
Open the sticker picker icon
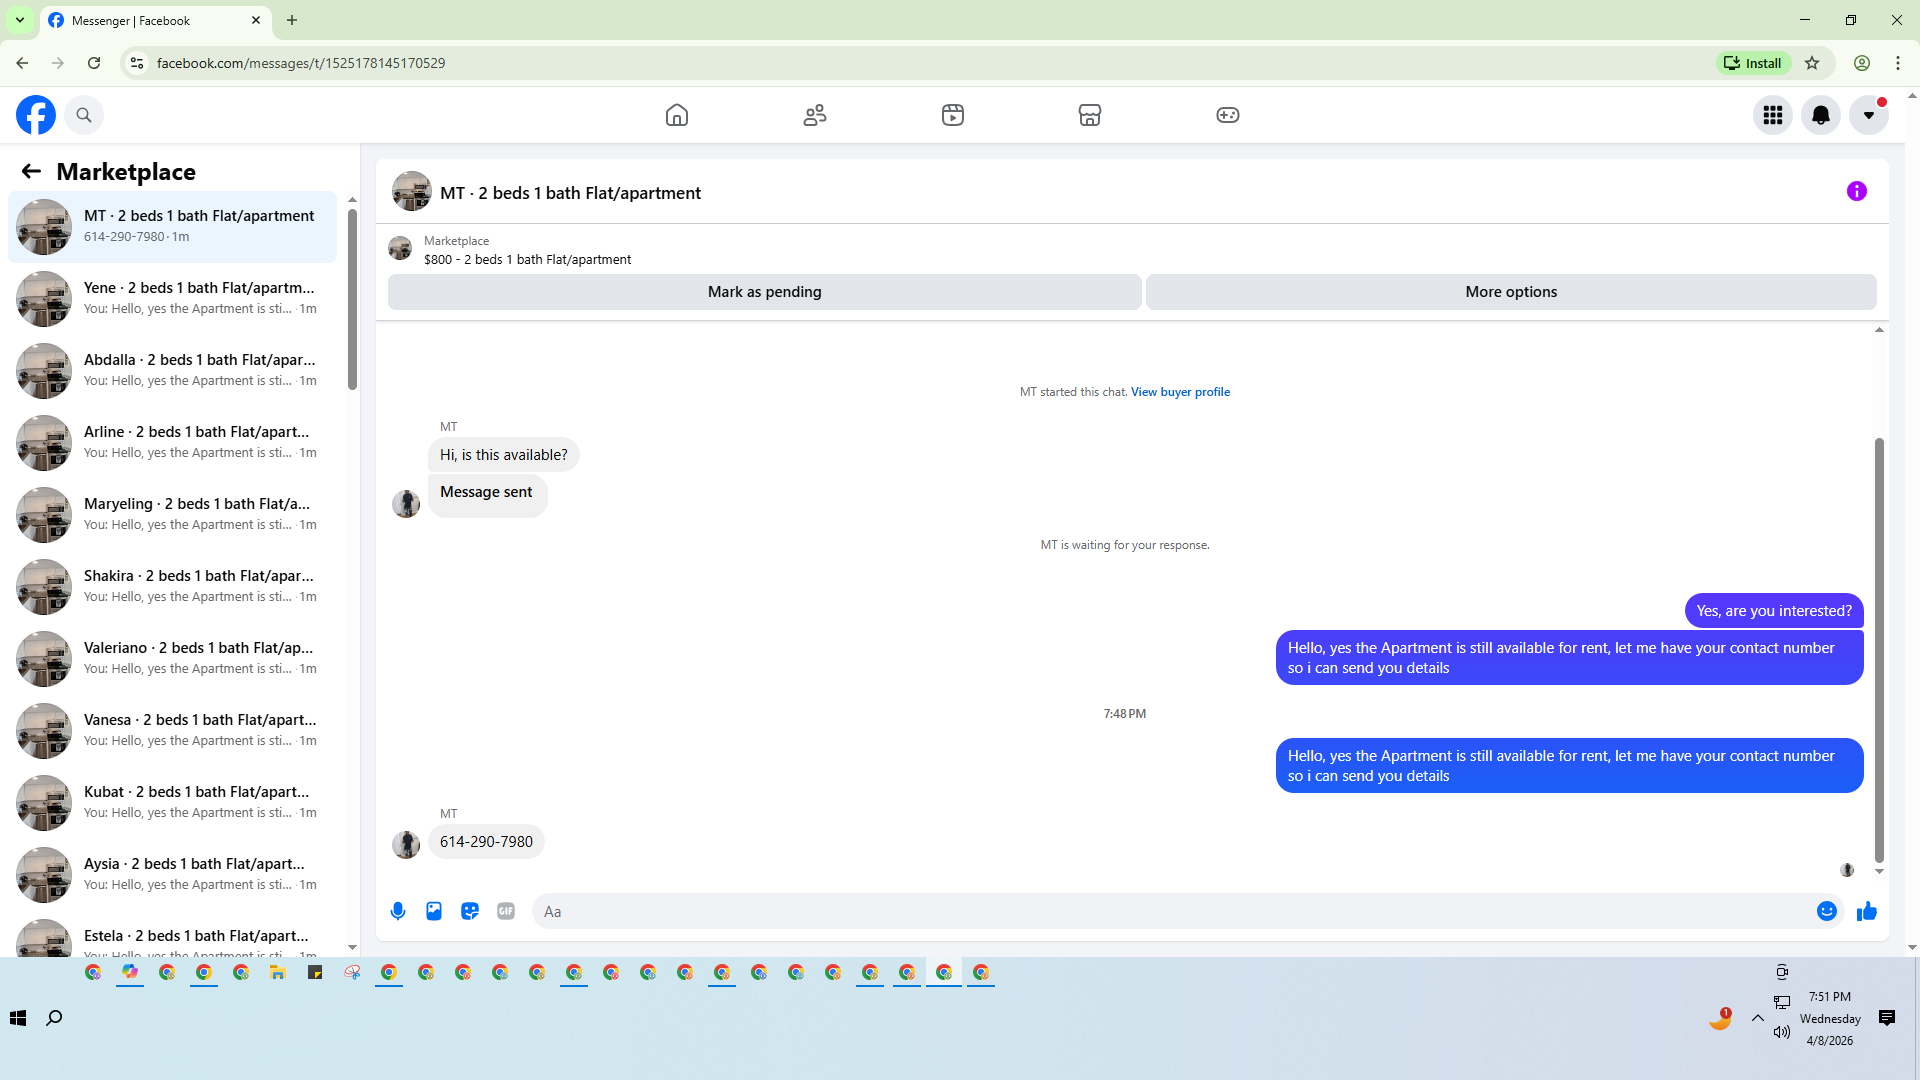click(x=470, y=911)
